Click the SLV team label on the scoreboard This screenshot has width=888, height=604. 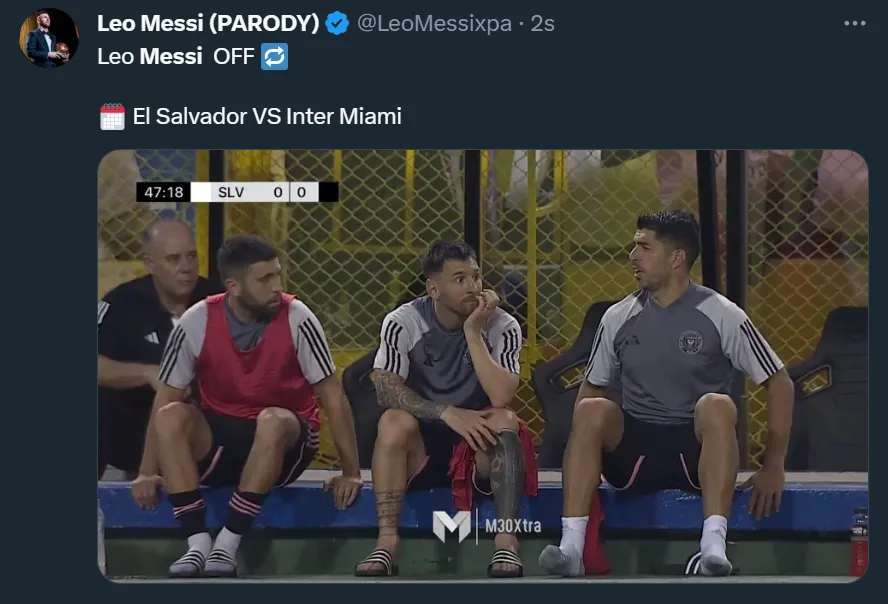pos(231,192)
